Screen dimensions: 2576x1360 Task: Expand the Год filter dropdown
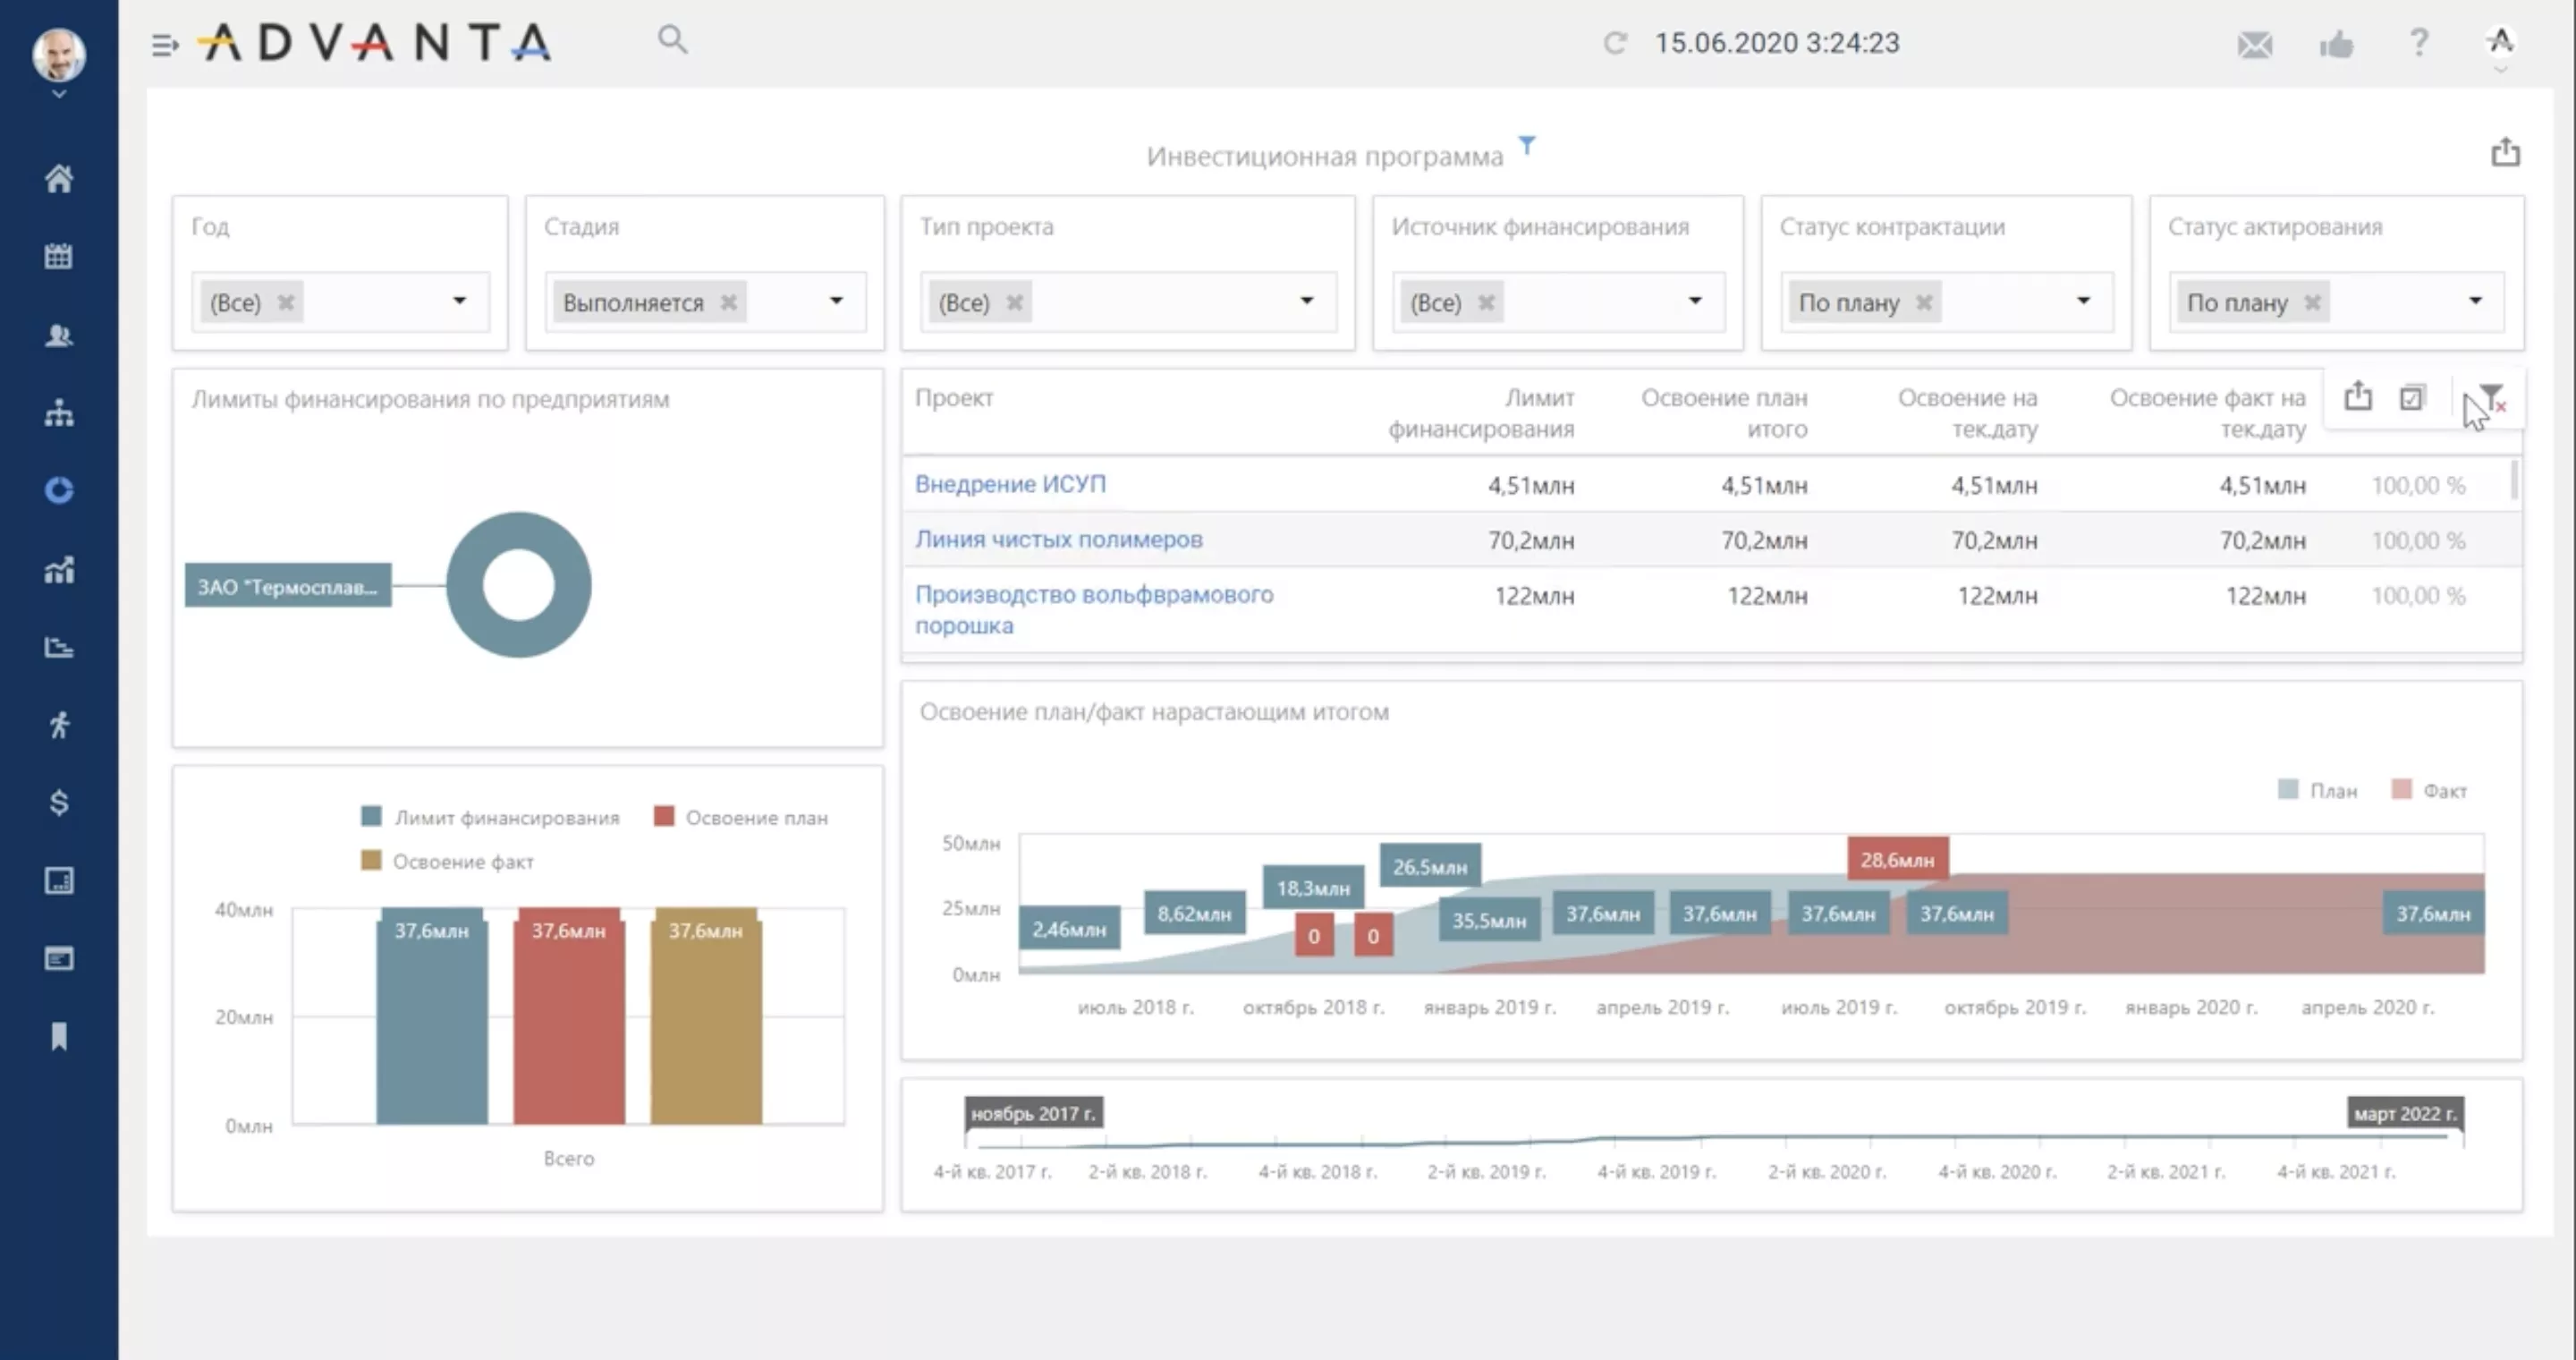tap(459, 301)
